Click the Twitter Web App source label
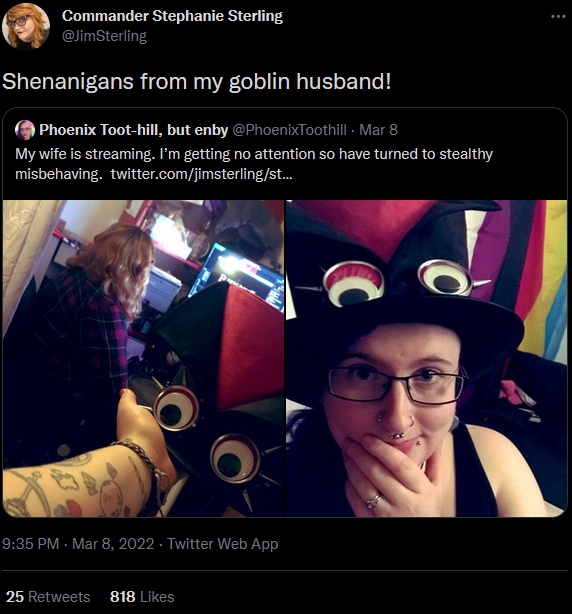Viewport: 572px width, 614px height. click(x=222, y=544)
